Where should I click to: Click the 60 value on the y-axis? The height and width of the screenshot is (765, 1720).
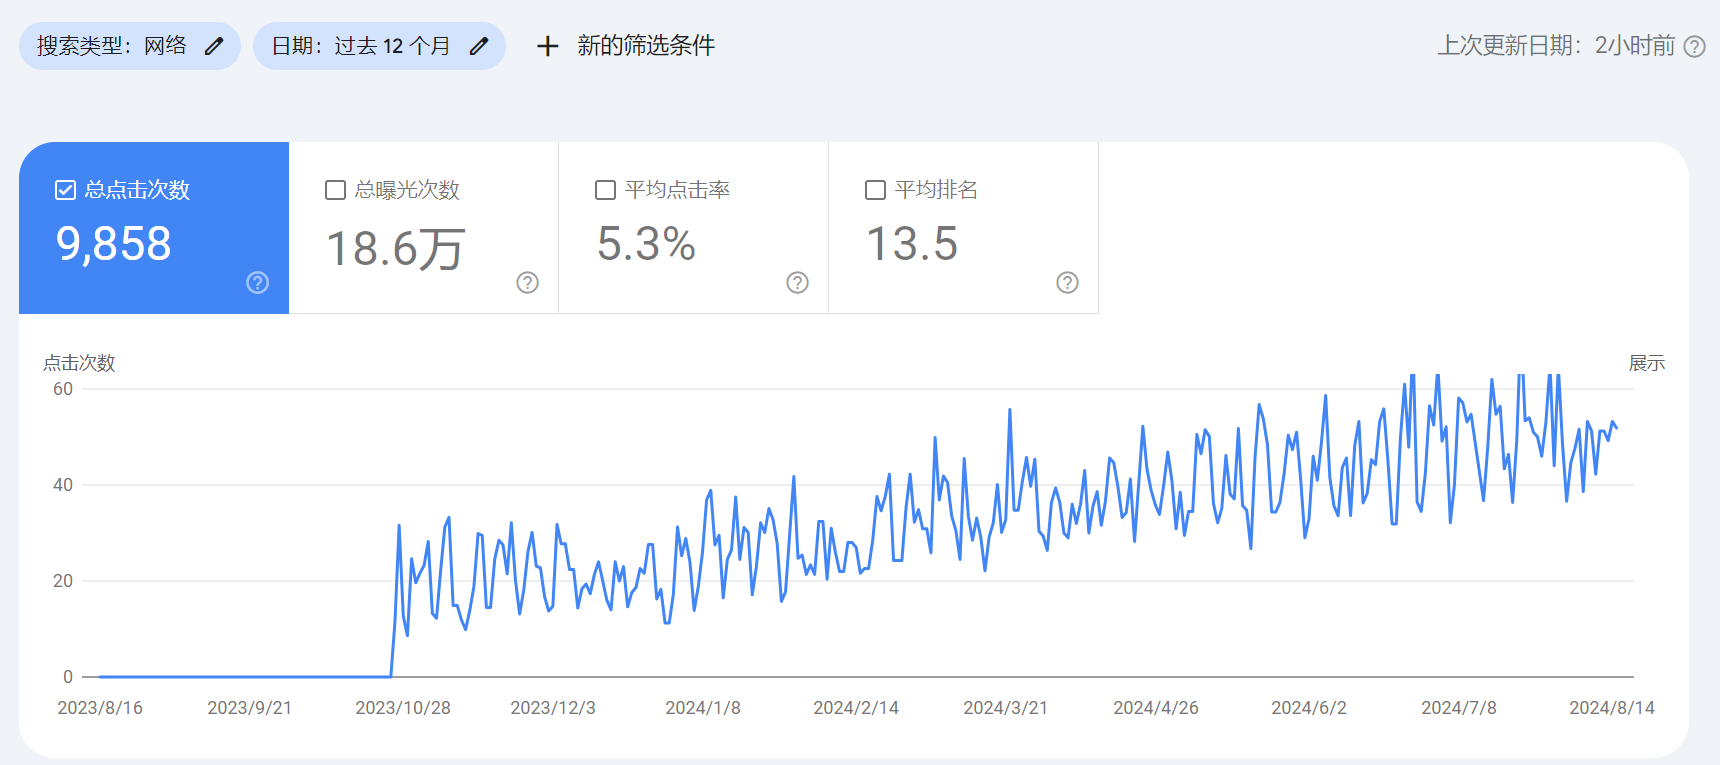(x=63, y=389)
